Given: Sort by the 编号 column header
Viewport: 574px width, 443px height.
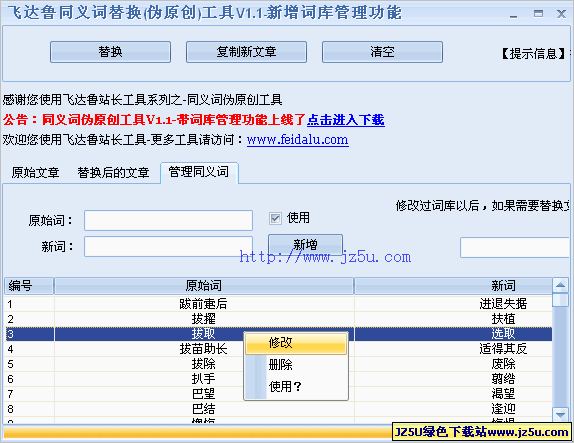Looking at the screenshot, I should [x=29, y=286].
